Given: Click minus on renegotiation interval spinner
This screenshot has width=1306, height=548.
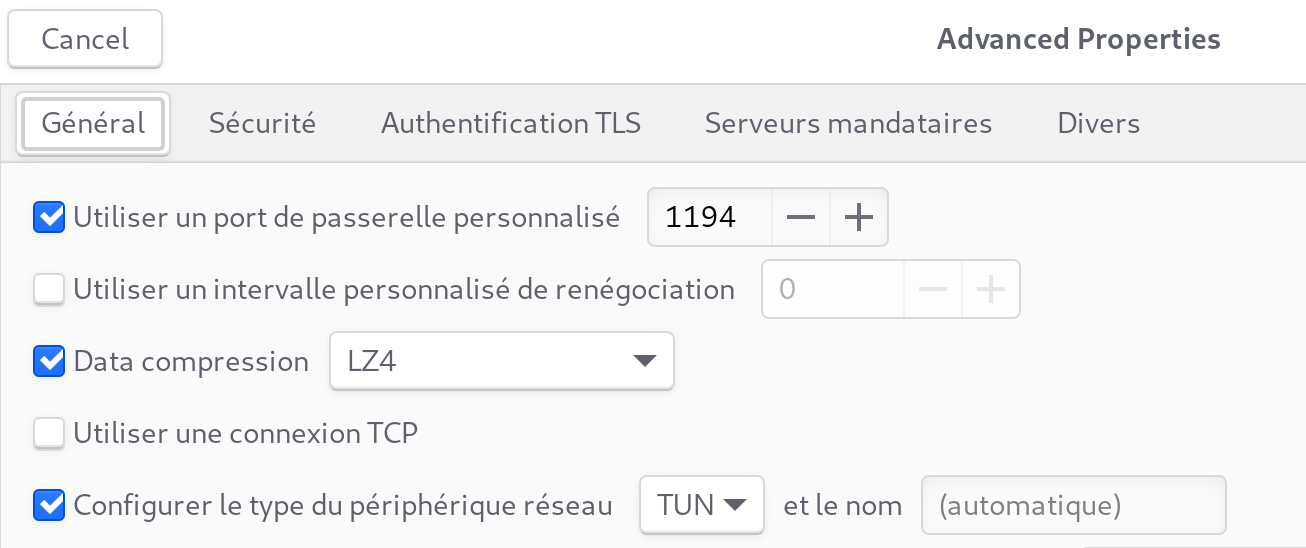Looking at the screenshot, I should [x=933, y=290].
